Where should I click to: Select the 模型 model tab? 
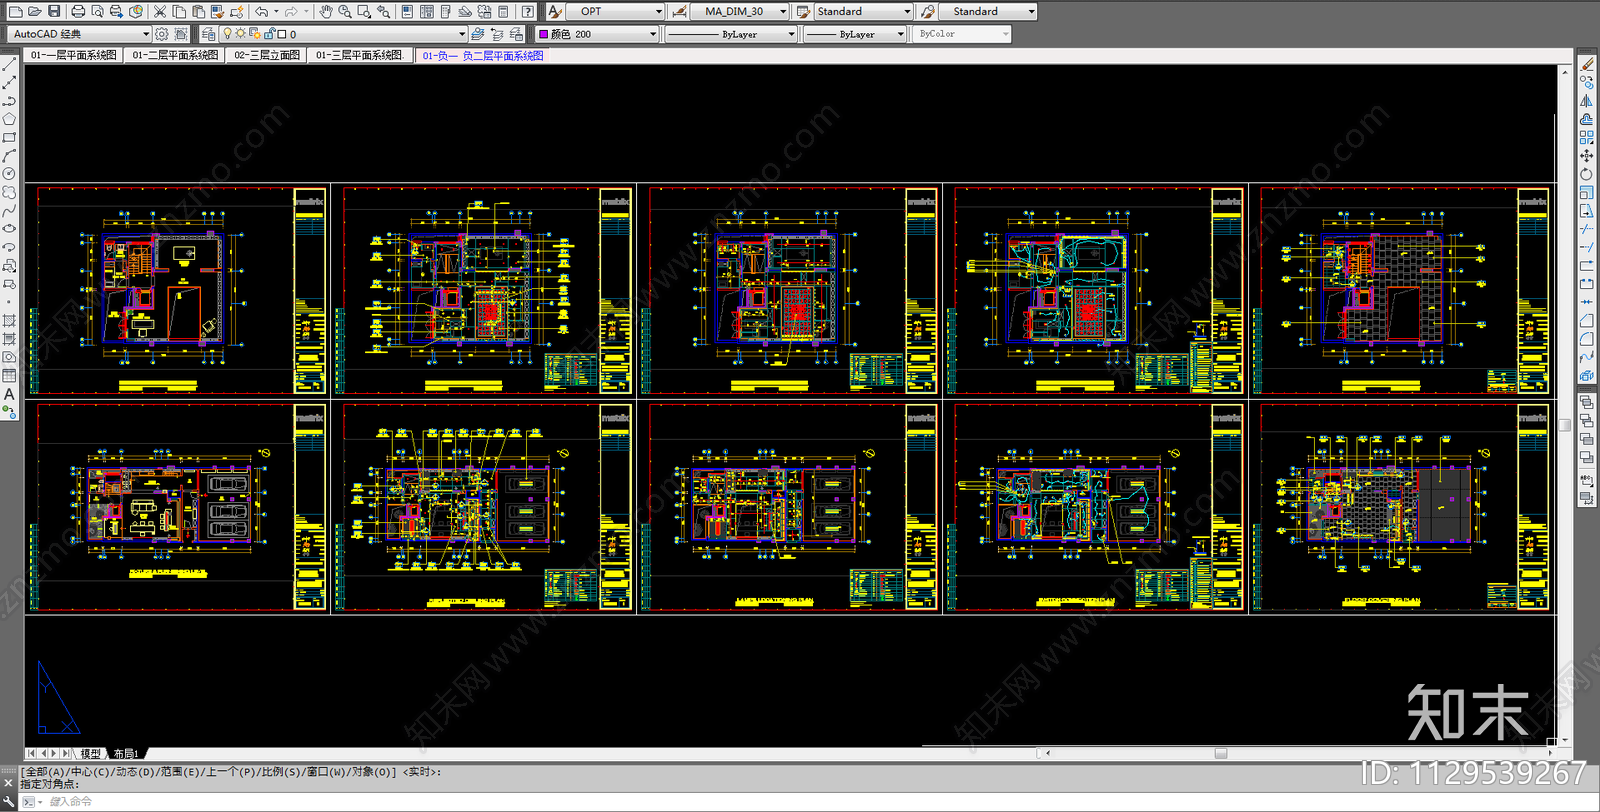tap(91, 753)
